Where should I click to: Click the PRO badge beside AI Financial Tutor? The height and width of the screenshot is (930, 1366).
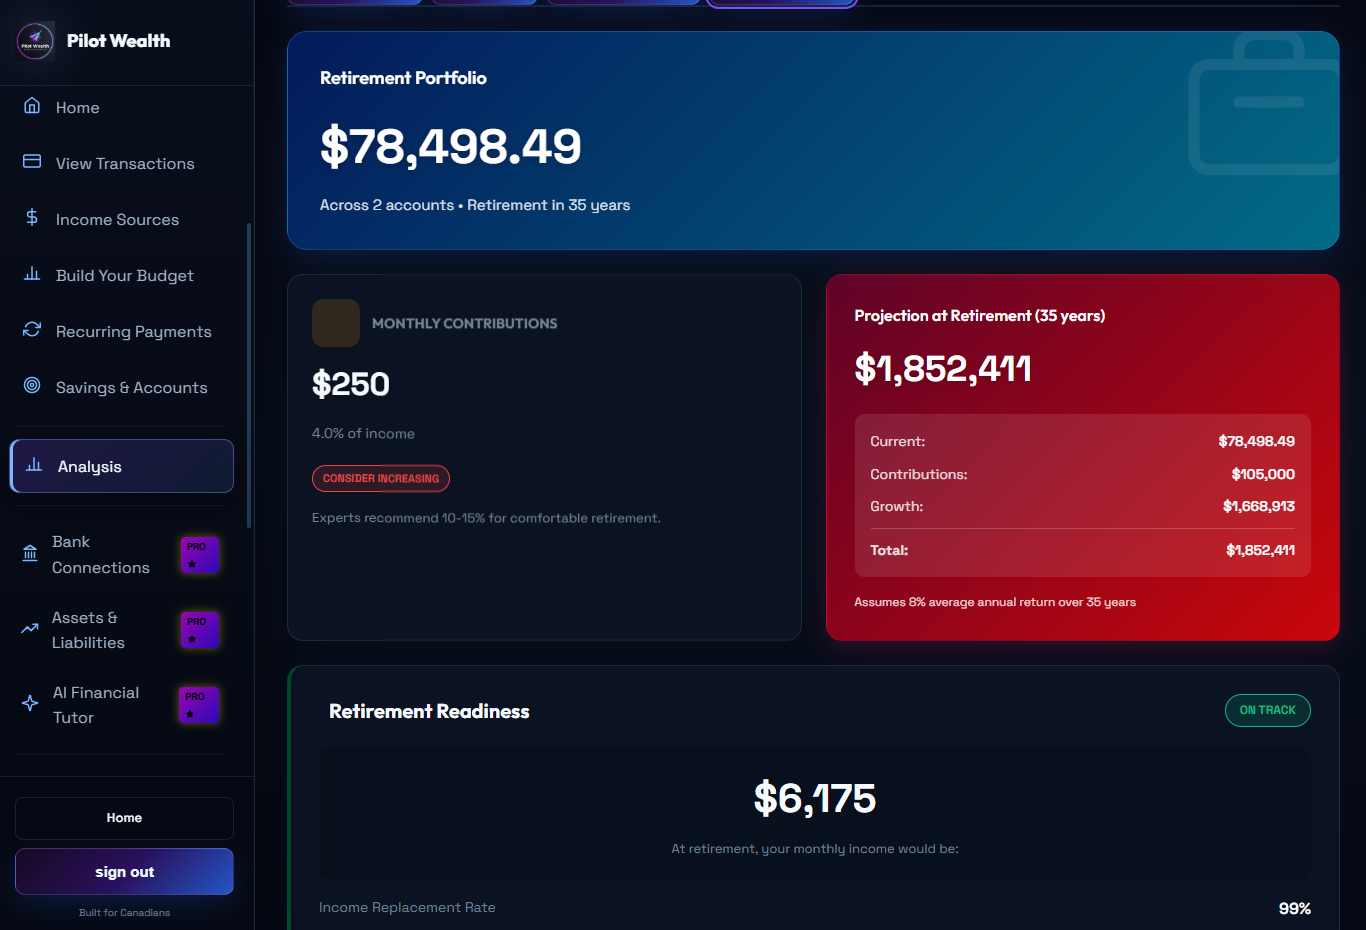[x=199, y=705]
